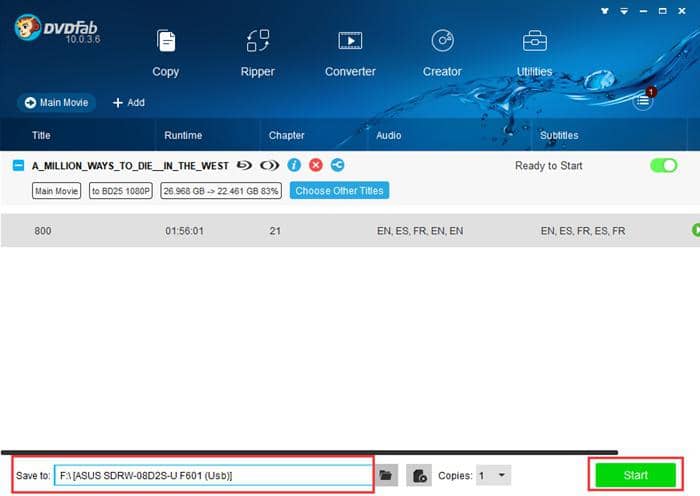Click the Main Movie mode tag
The height and width of the screenshot is (496, 700).
[56, 191]
